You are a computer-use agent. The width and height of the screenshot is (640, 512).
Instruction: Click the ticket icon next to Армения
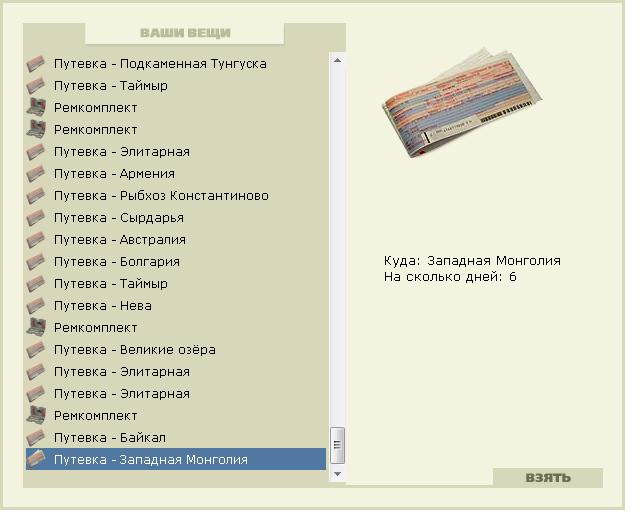(x=36, y=174)
